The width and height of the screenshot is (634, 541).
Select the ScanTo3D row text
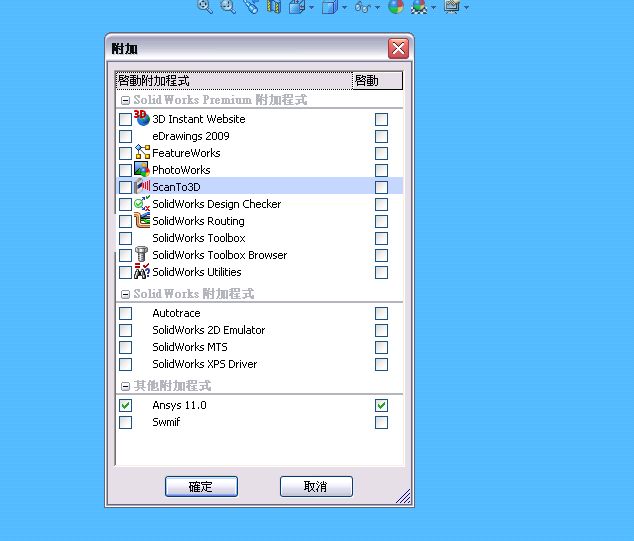176,187
